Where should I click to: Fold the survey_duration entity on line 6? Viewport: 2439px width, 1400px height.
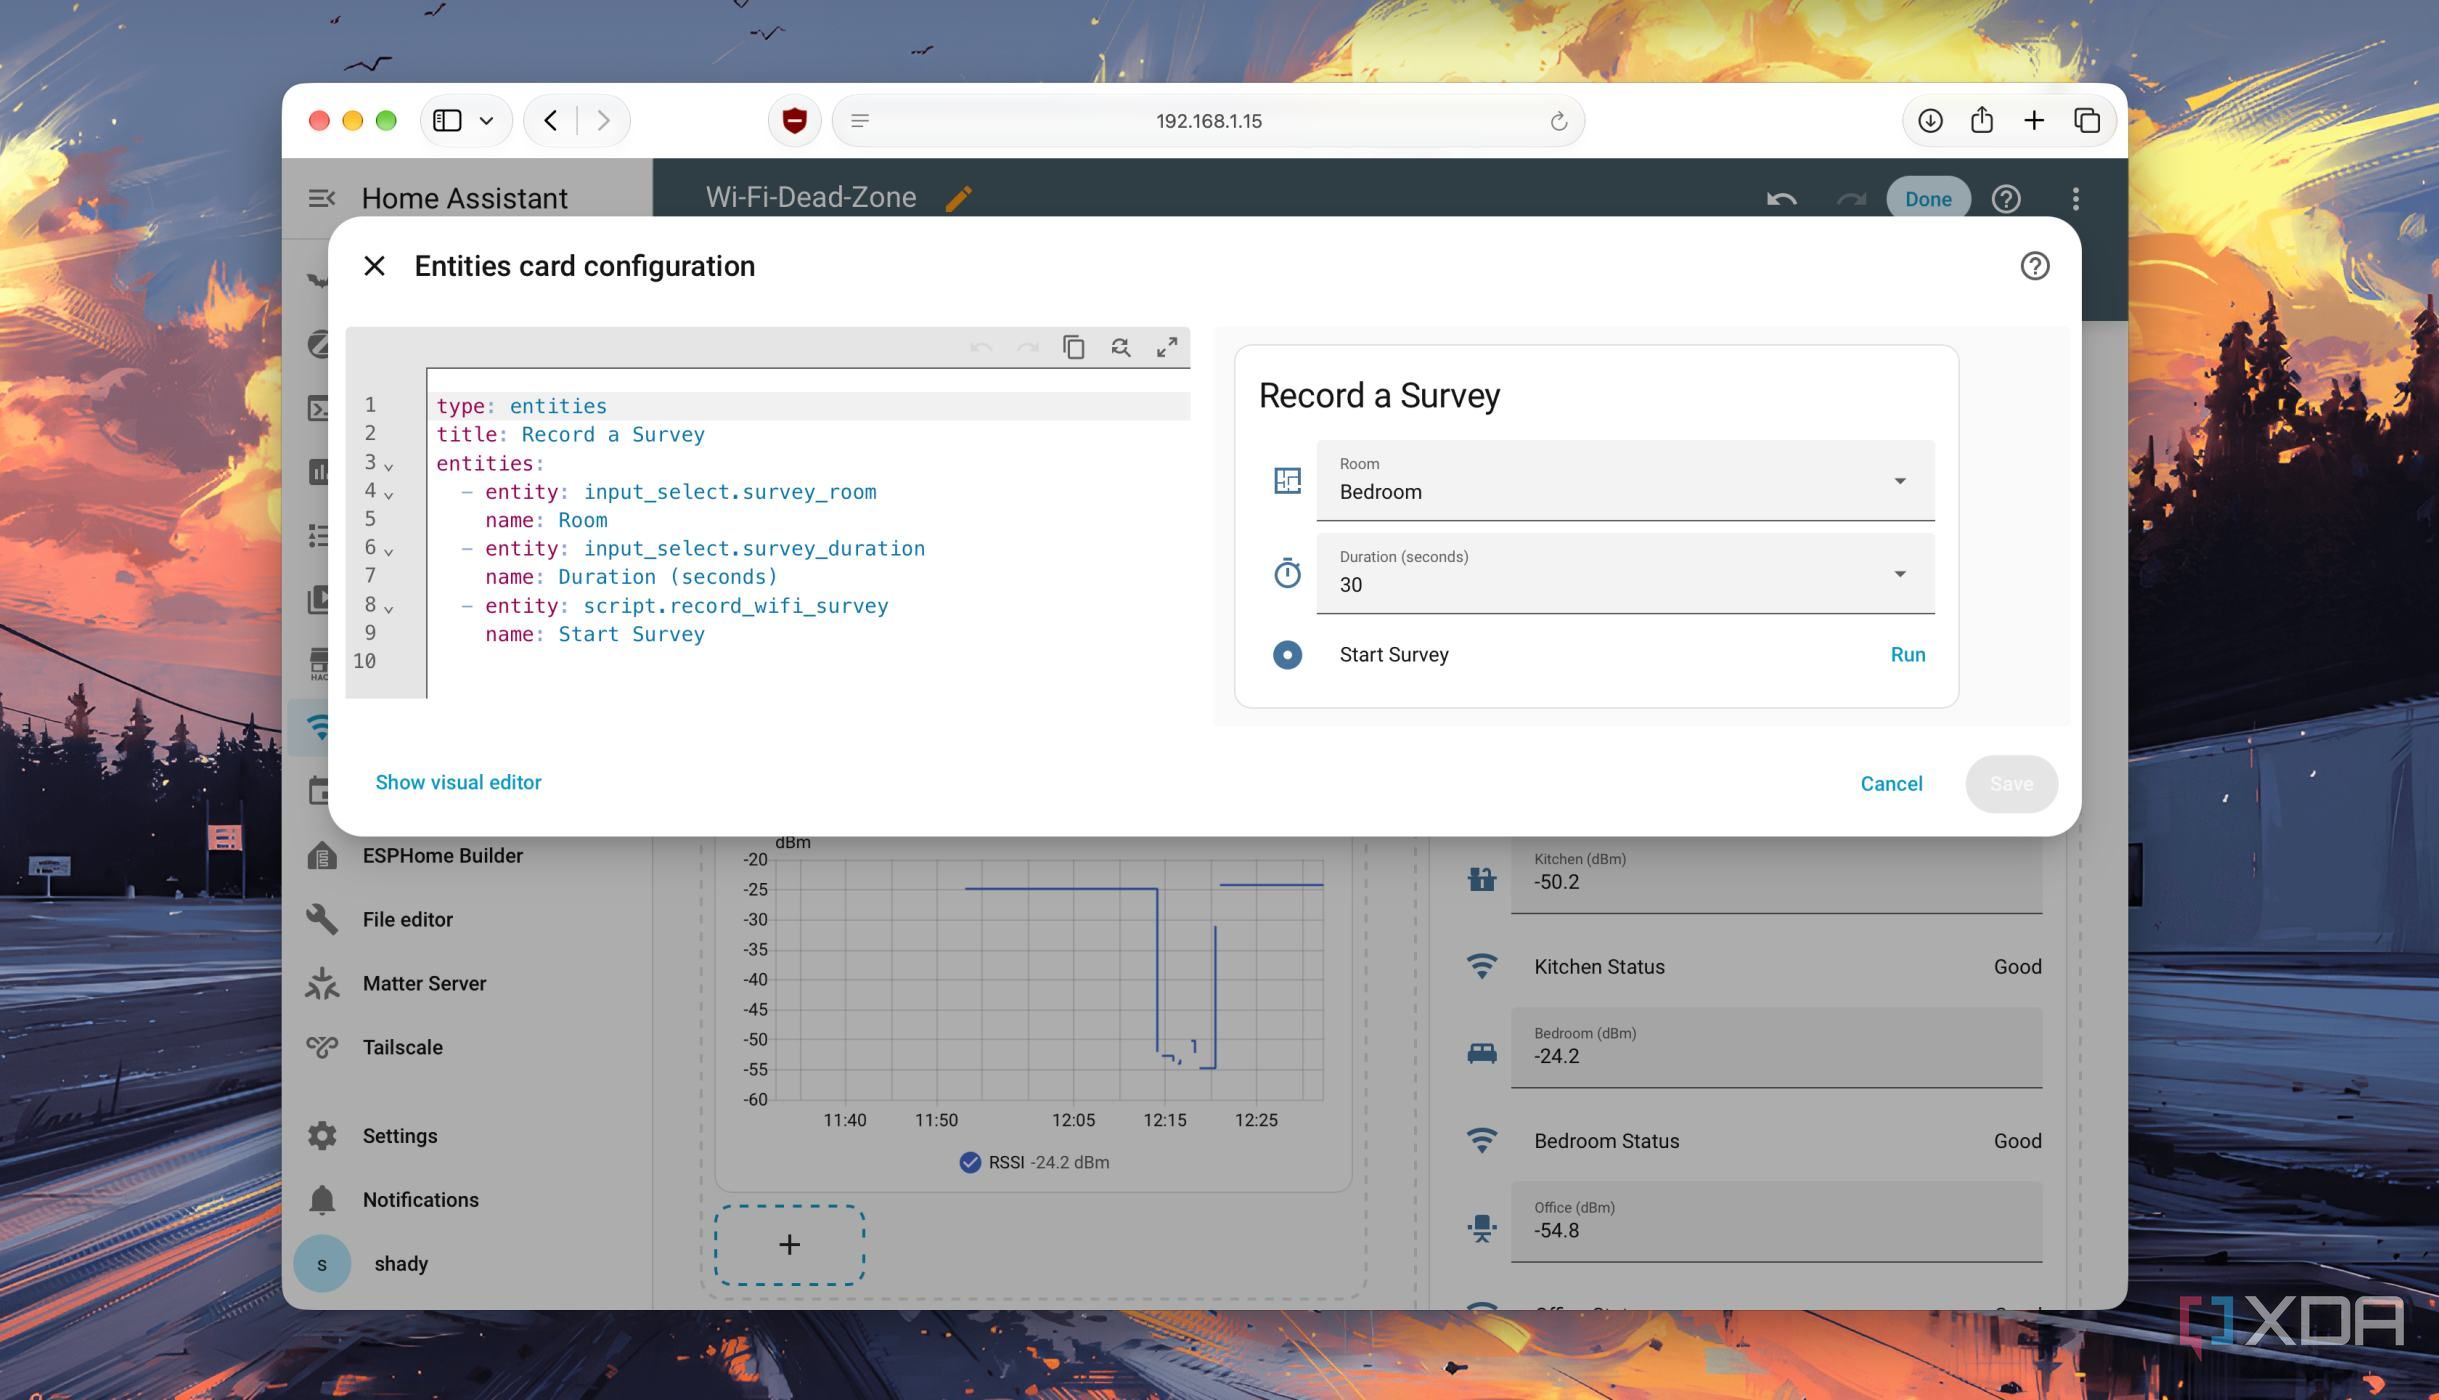tap(389, 551)
